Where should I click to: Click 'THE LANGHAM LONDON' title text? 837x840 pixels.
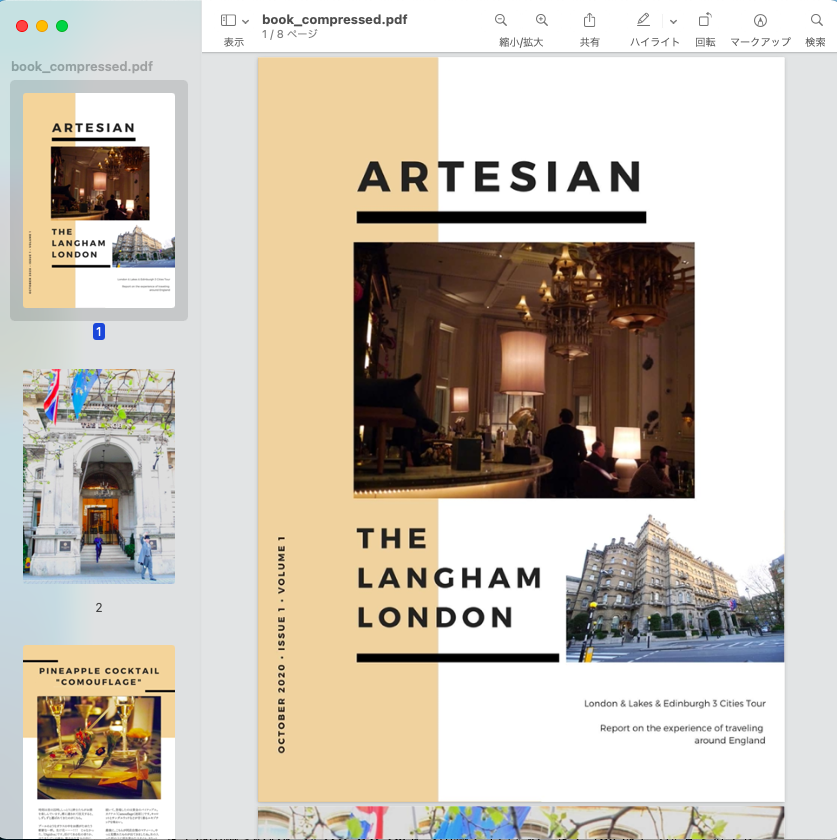coord(450,578)
